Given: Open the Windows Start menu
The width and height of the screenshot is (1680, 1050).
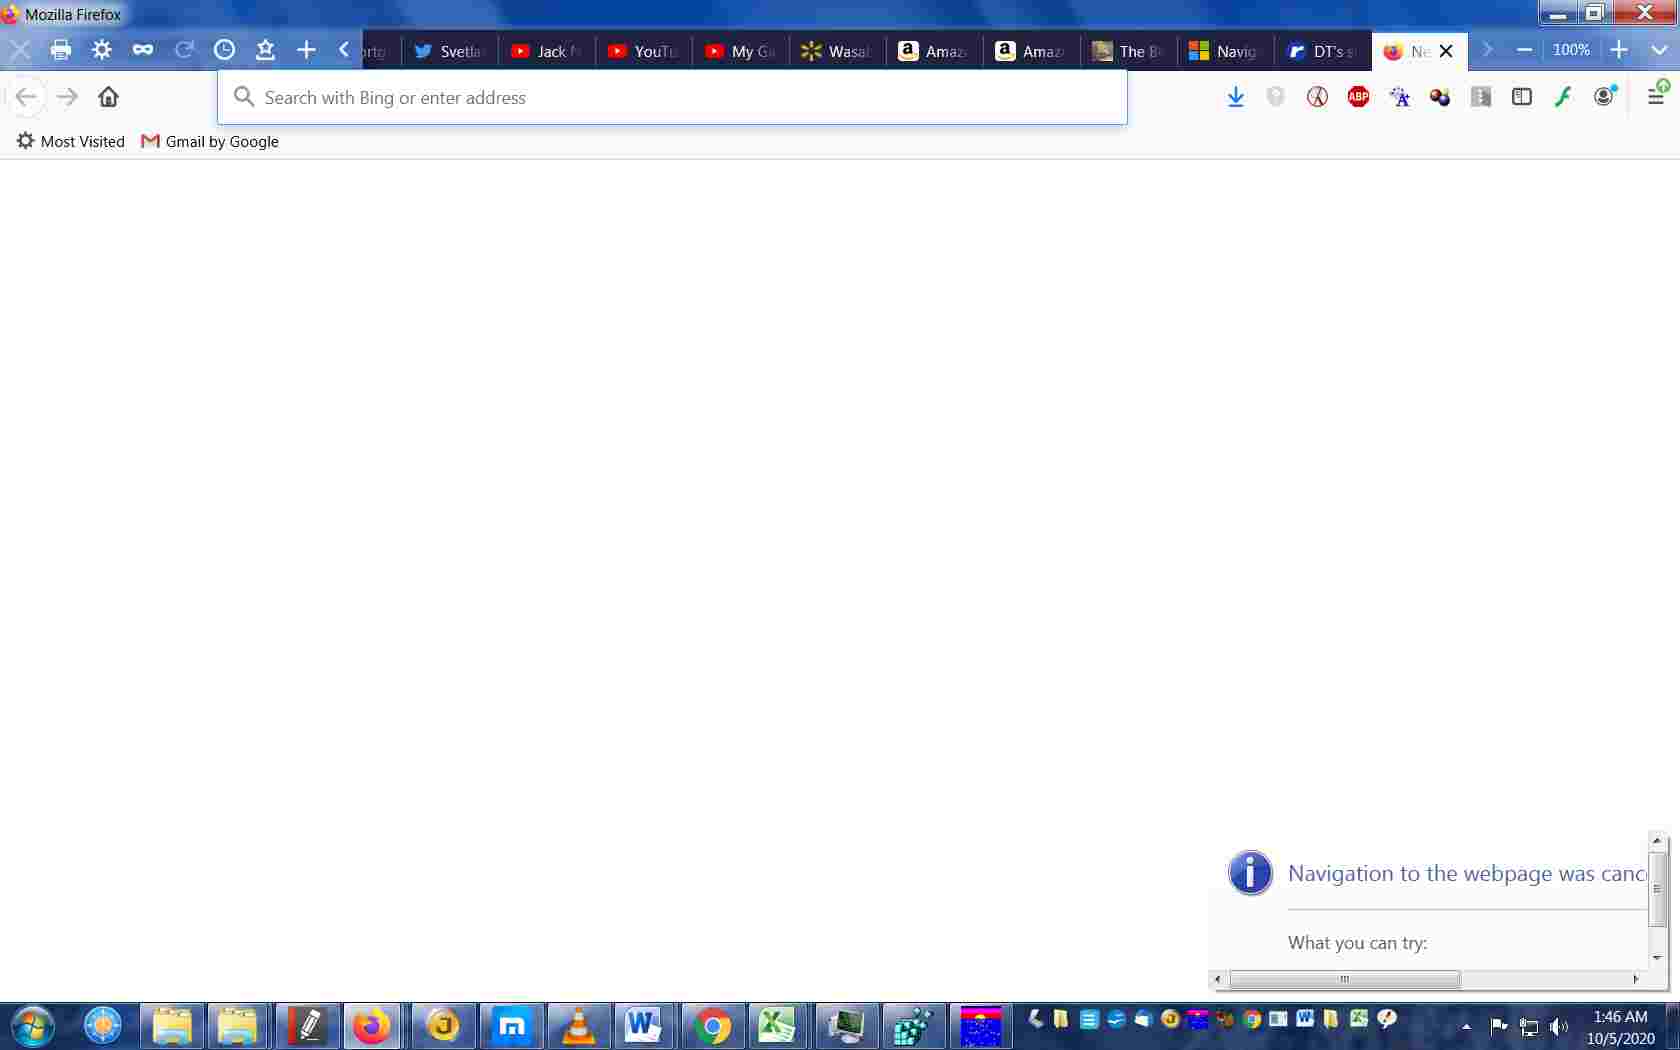Looking at the screenshot, I should pos(32,1026).
